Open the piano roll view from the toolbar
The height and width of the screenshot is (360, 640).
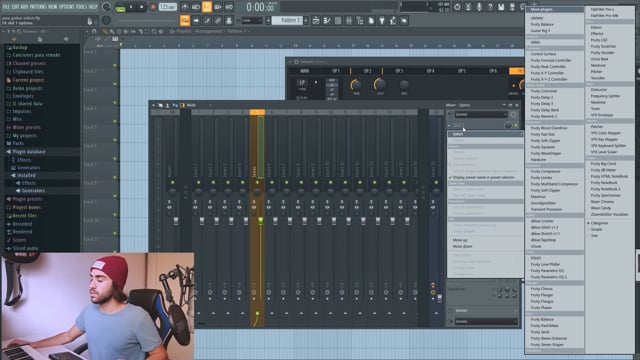click(327, 20)
